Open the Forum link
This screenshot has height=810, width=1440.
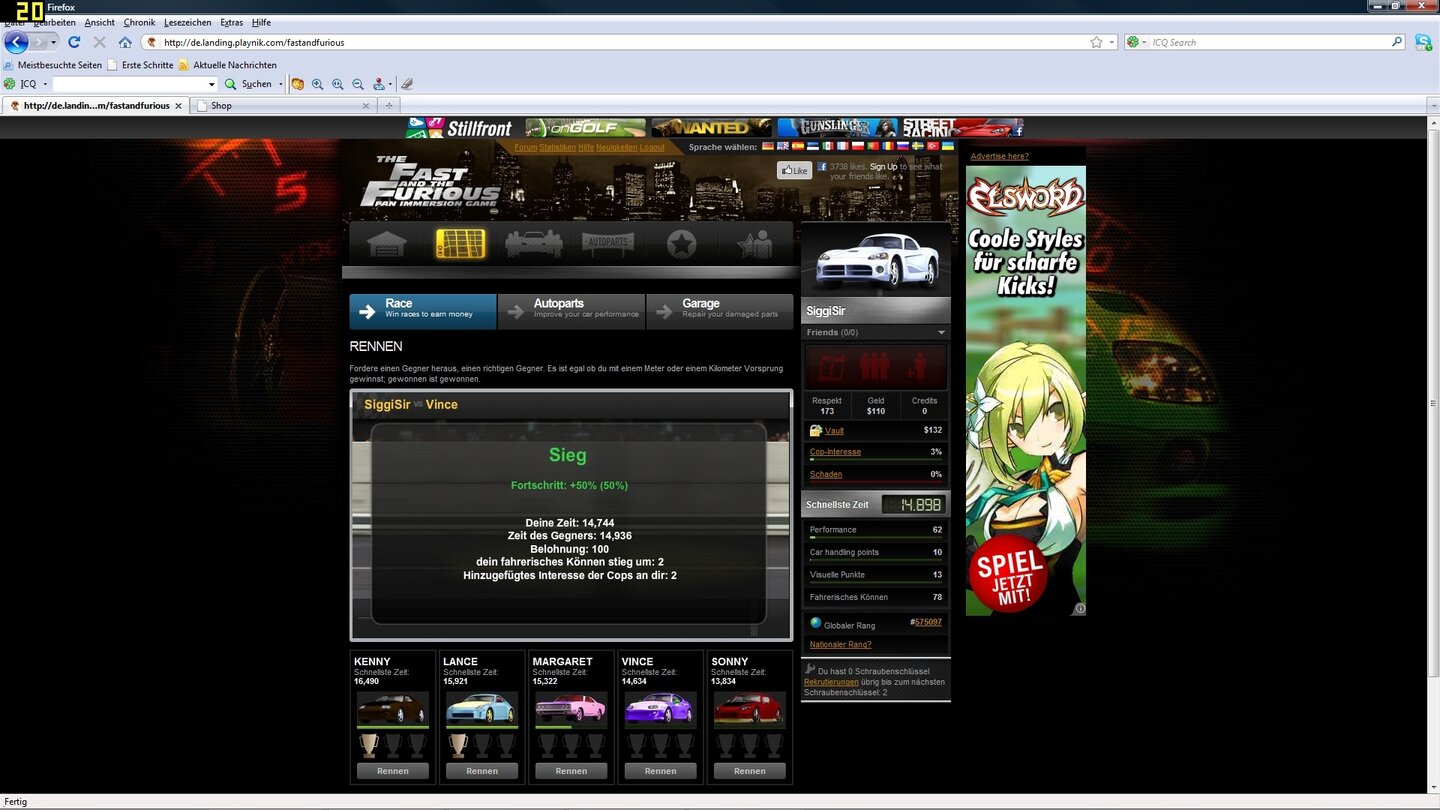point(525,147)
